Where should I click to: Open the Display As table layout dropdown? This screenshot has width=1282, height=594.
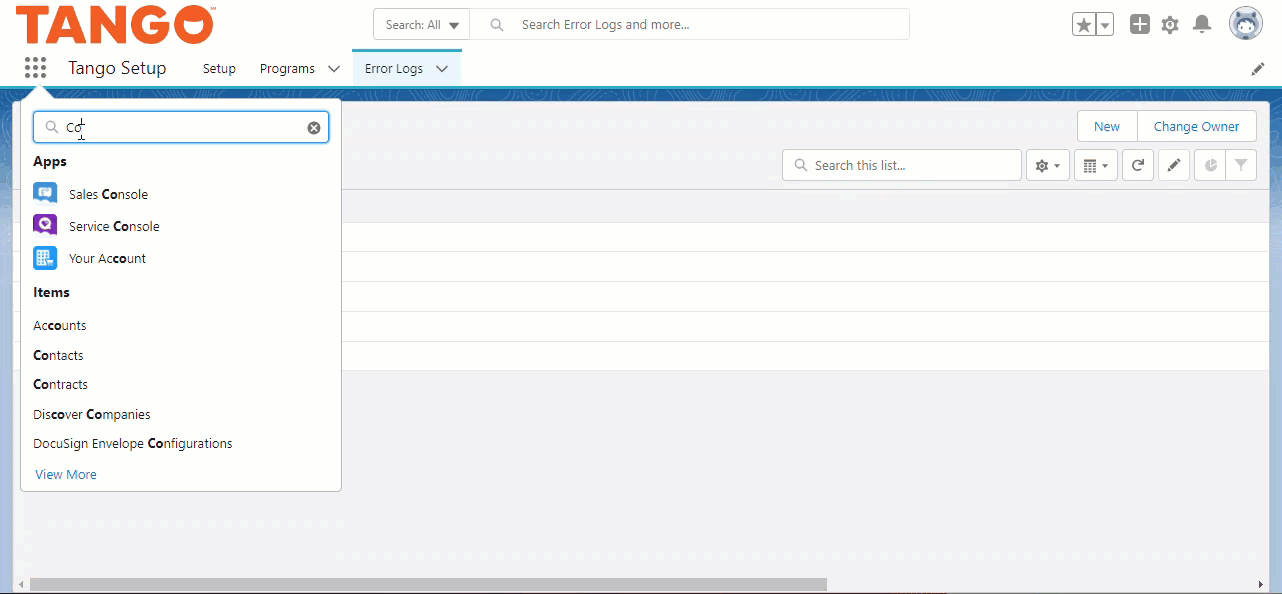click(1095, 164)
